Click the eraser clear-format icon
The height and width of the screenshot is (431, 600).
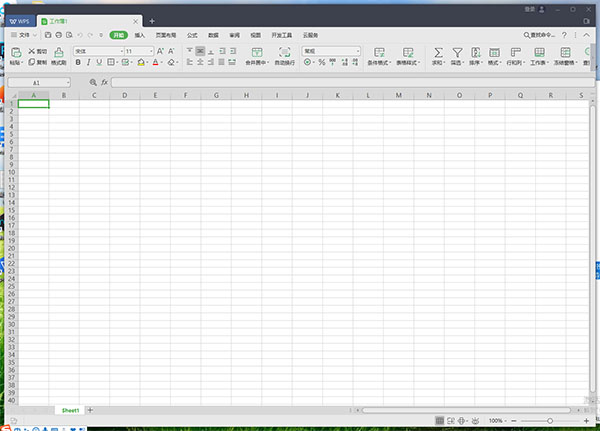[171, 62]
